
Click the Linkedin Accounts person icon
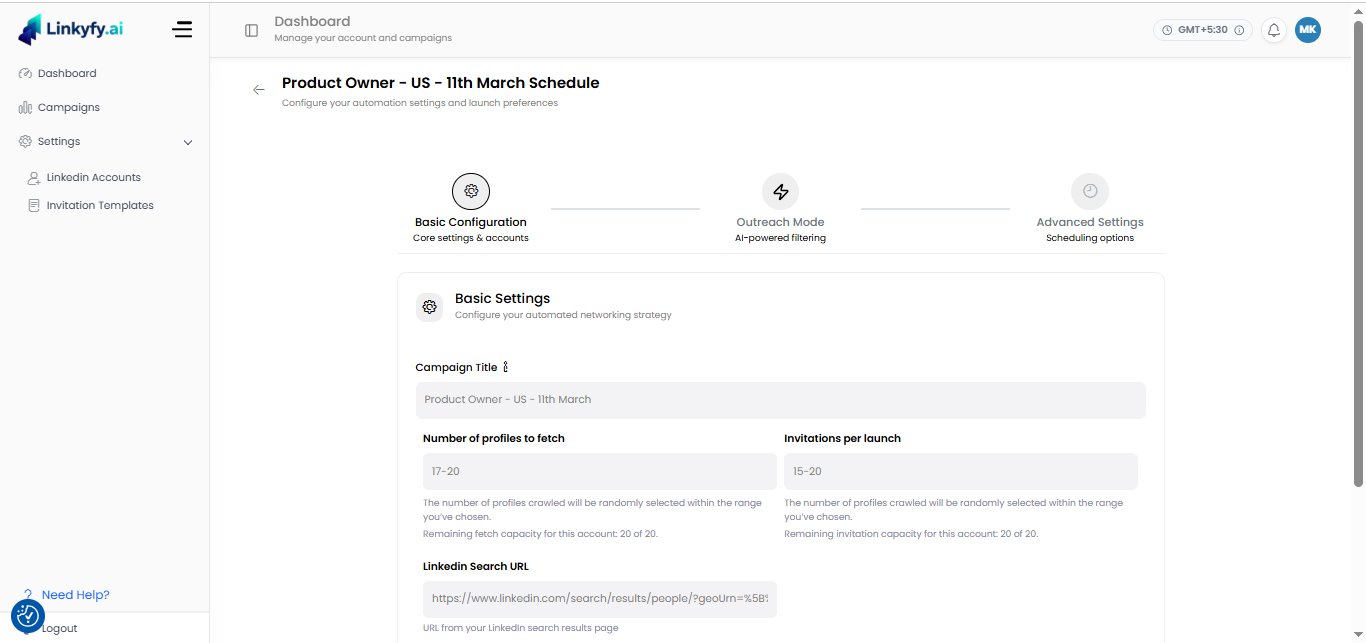(34, 177)
